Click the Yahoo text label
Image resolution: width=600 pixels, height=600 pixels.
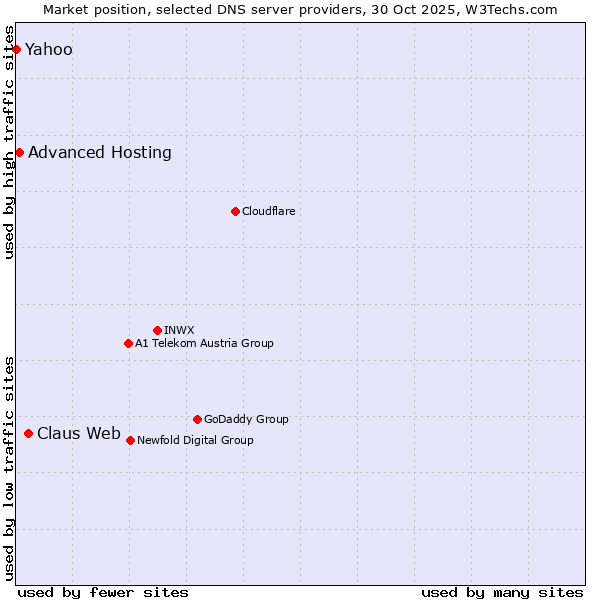[x=49, y=49]
